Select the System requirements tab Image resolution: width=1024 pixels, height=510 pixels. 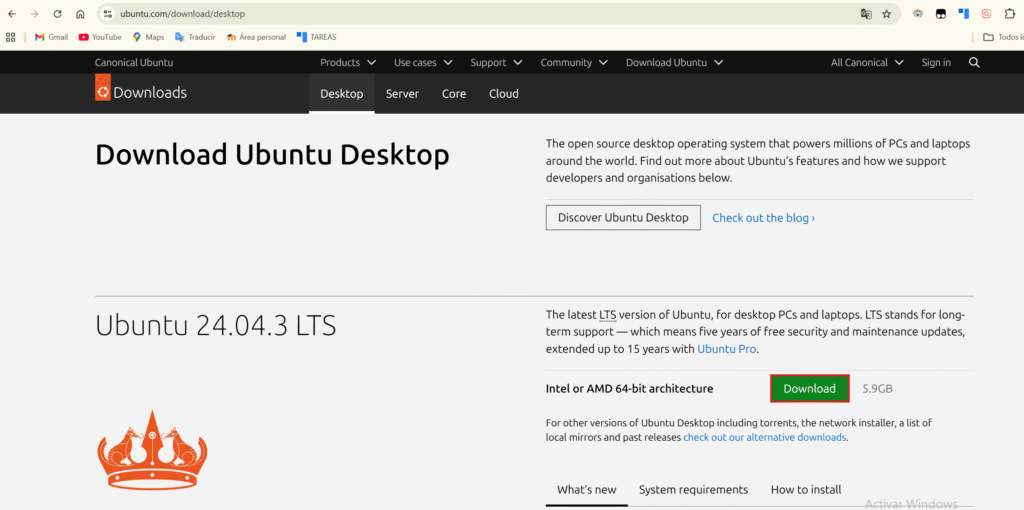tap(693, 490)
